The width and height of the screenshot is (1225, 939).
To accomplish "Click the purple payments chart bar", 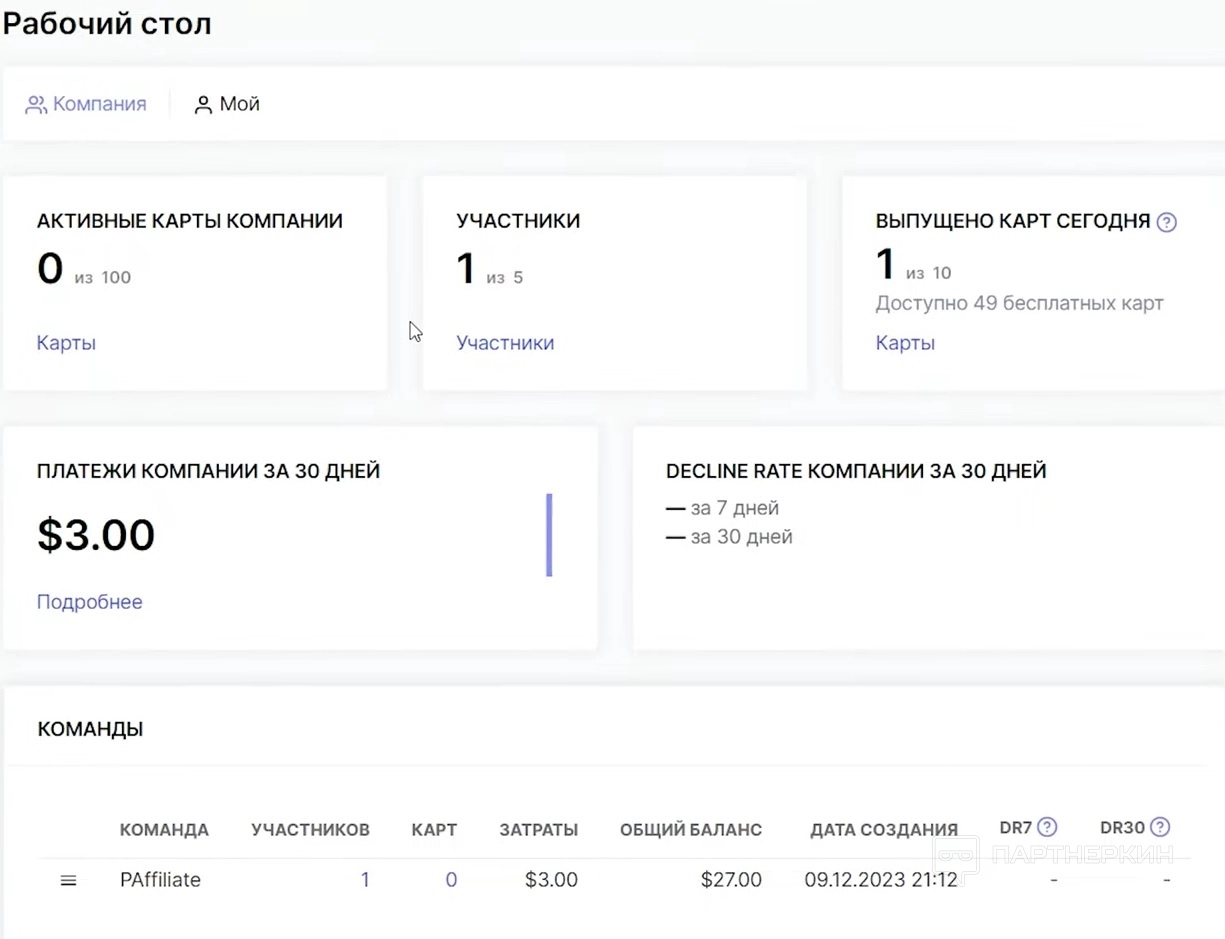I will (549, 535).
